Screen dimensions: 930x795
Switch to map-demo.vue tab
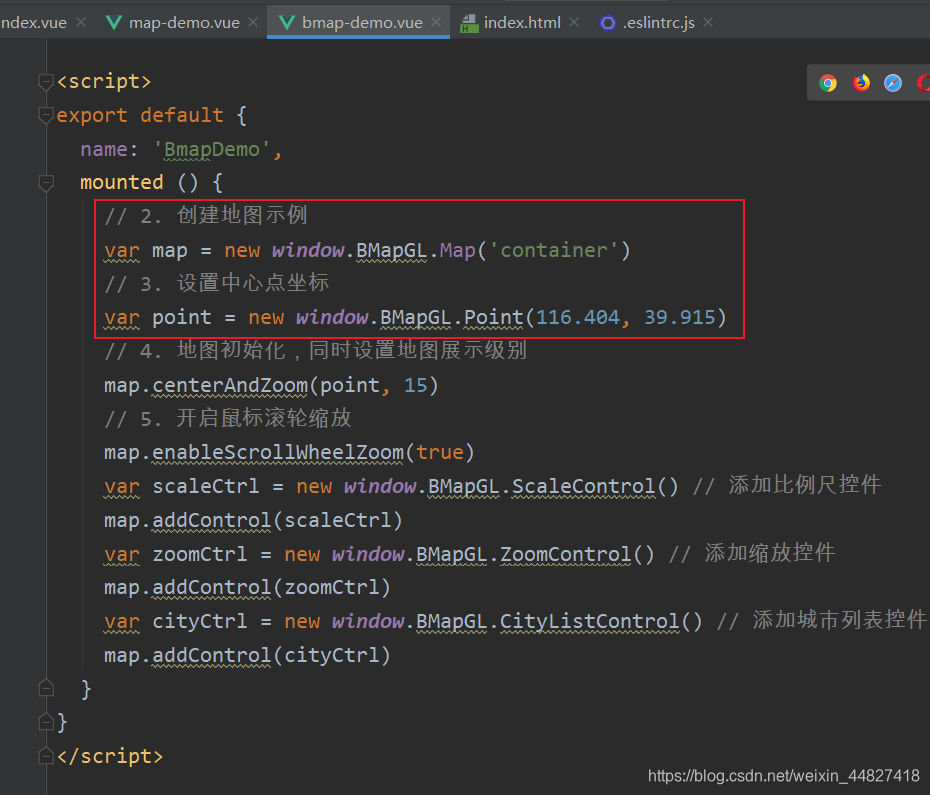184,23
